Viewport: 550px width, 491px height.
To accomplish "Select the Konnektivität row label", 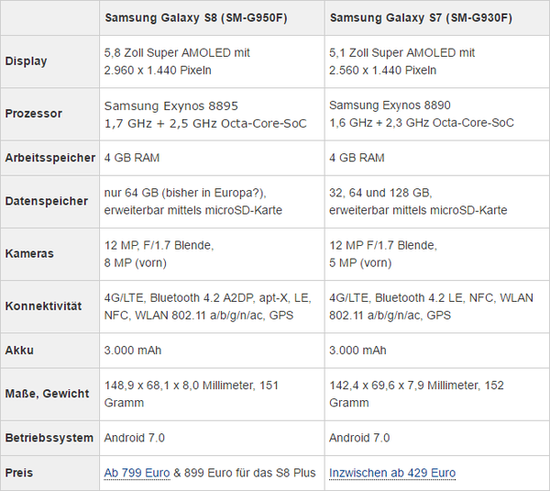I will click(43, 306).
